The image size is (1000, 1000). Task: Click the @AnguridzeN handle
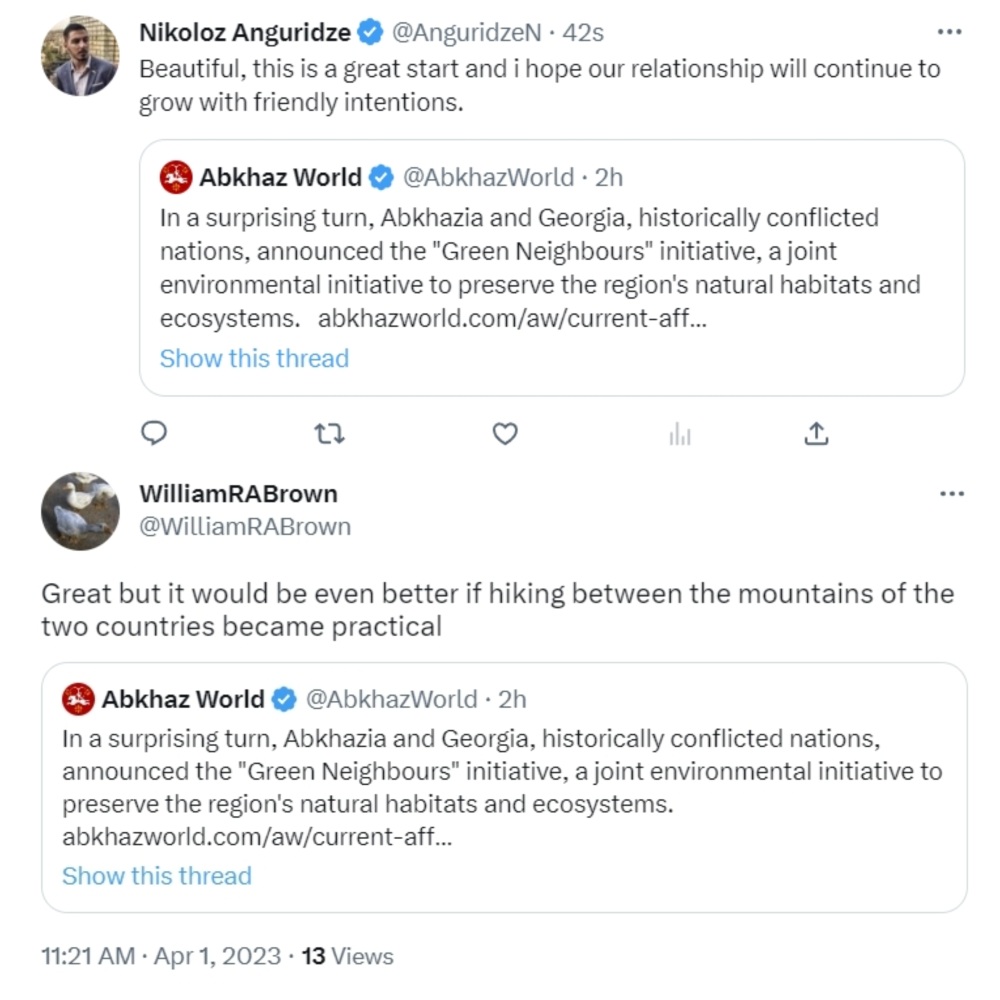pos(466,33)
